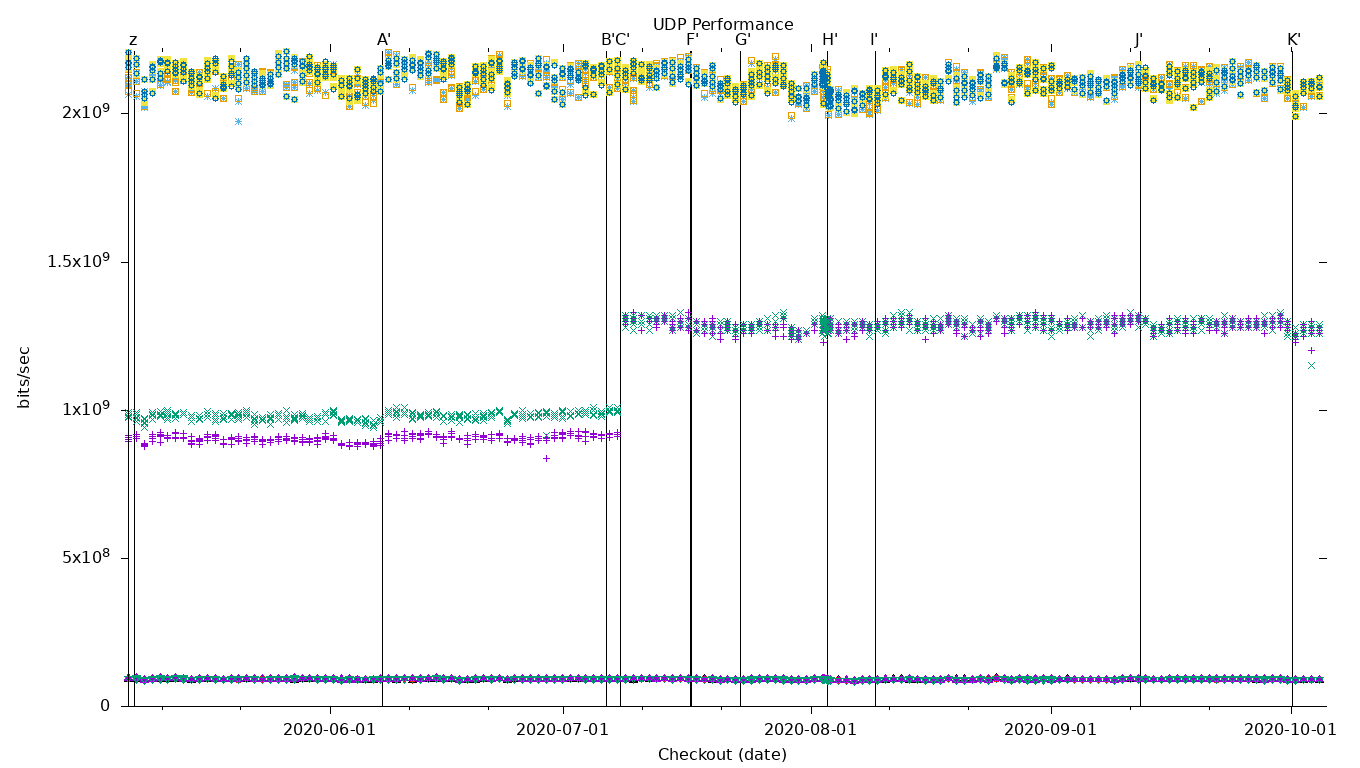Click the 5x10^8 y-axis tick label
The width and height of the screenshot is (1360, 768).
pos(85,557)
